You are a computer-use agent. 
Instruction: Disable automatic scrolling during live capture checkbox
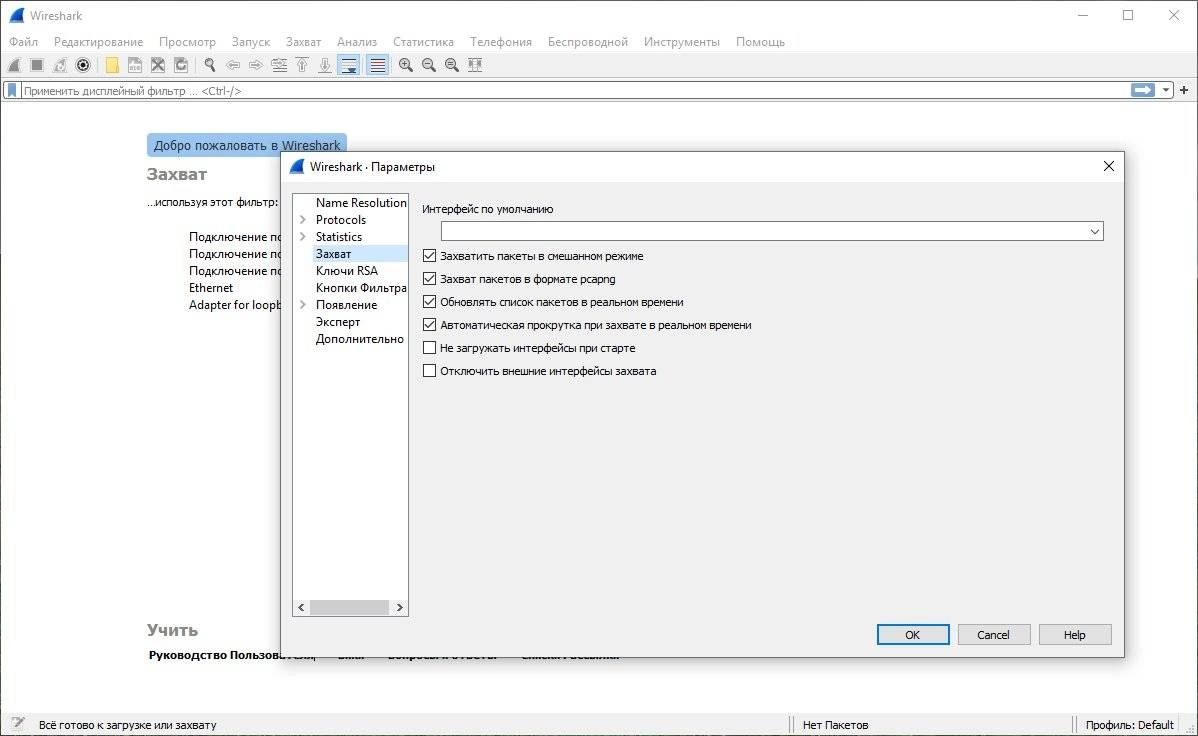click(x=429, y=325)
